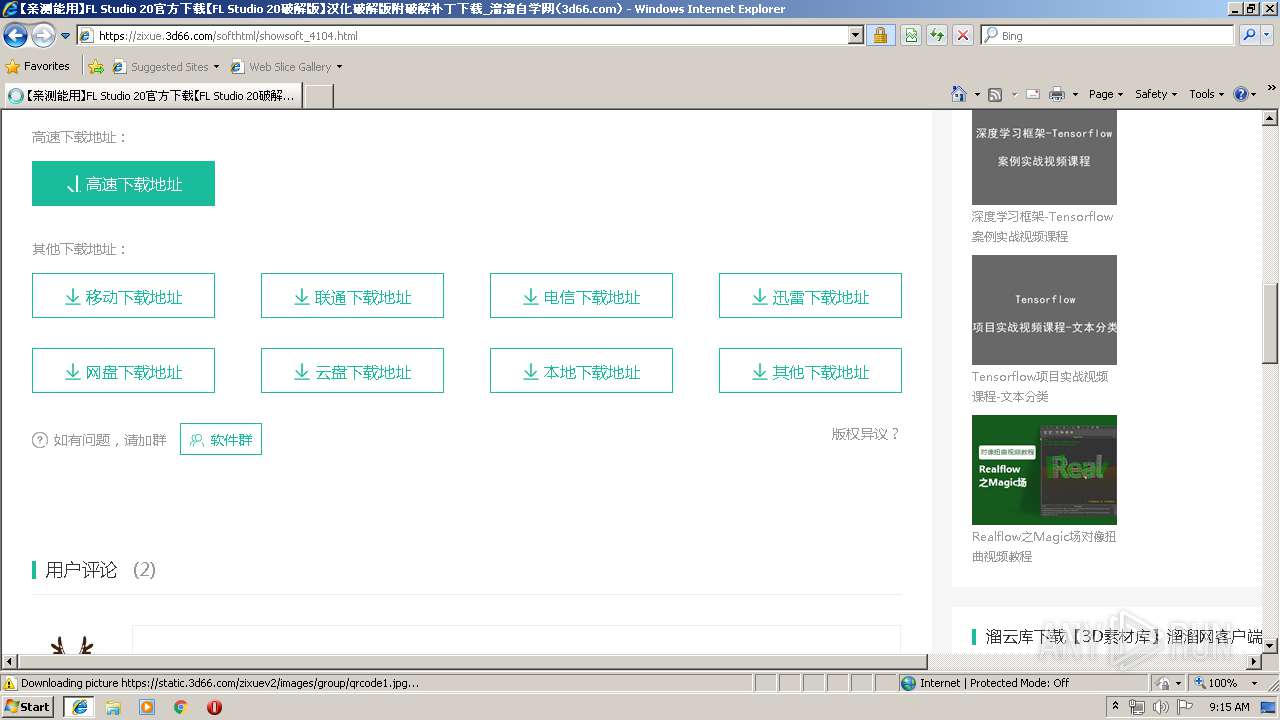Open a new blank tab
Viewport: 1280px width, 720px height.
point(318,96)
